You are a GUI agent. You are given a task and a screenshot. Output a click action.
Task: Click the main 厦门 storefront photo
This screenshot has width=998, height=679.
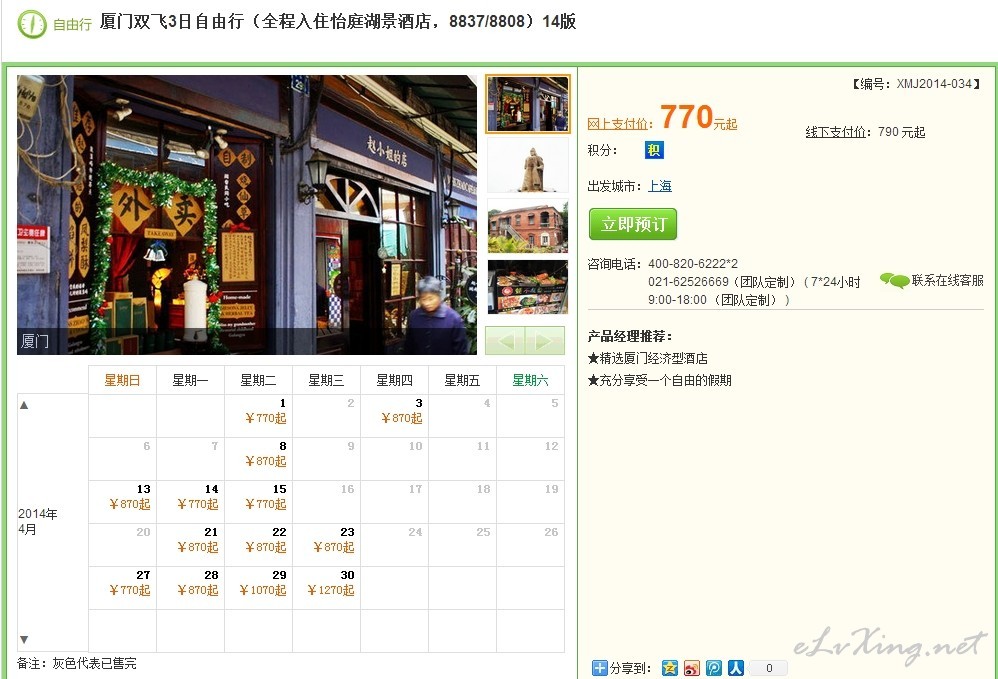tap(247, 214)
